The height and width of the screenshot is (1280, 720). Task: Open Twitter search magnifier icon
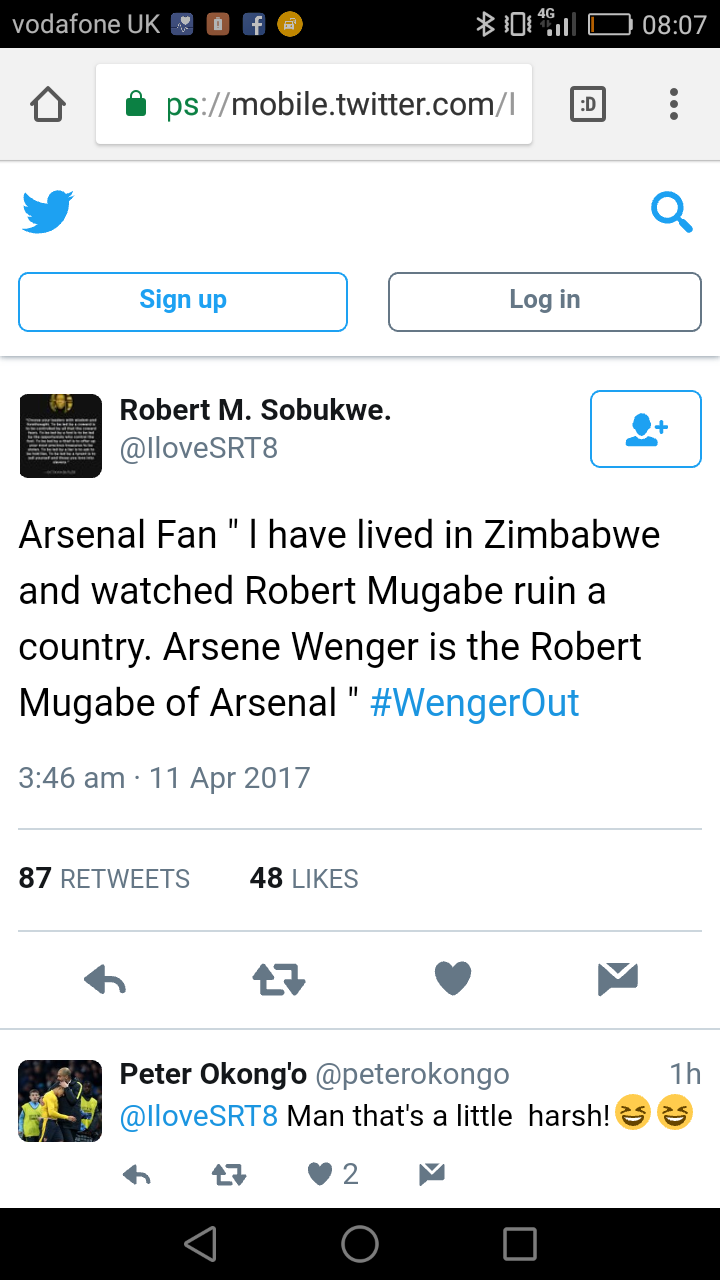(x=671, y=213)
